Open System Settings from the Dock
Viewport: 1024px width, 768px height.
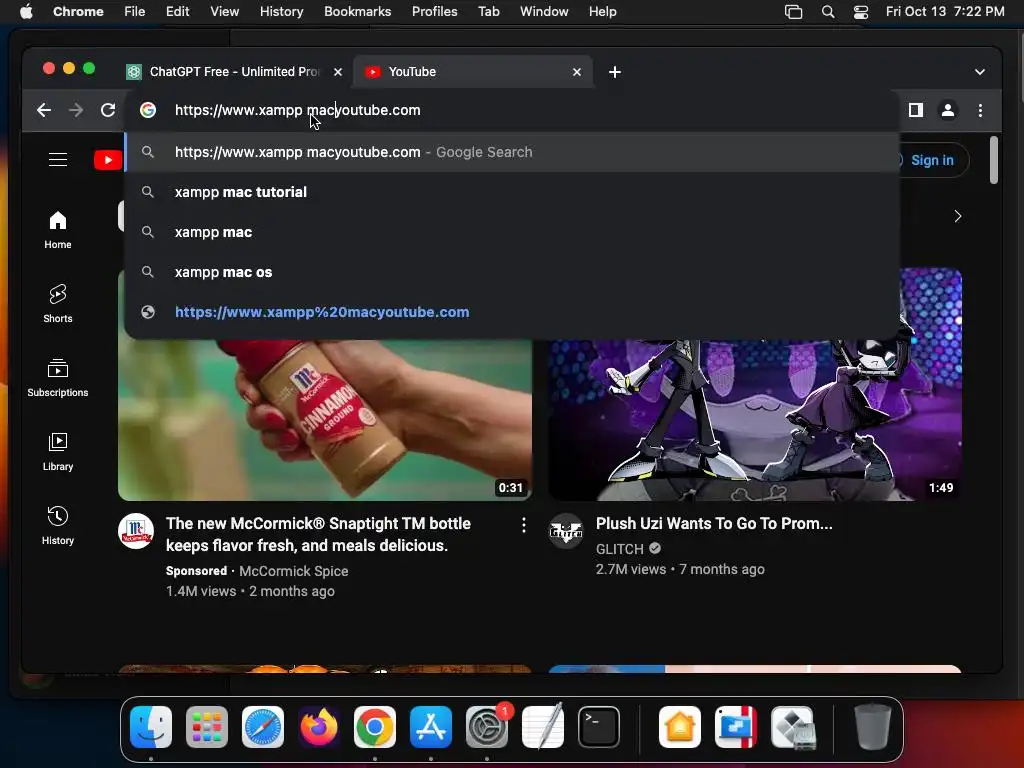point(487,727)
